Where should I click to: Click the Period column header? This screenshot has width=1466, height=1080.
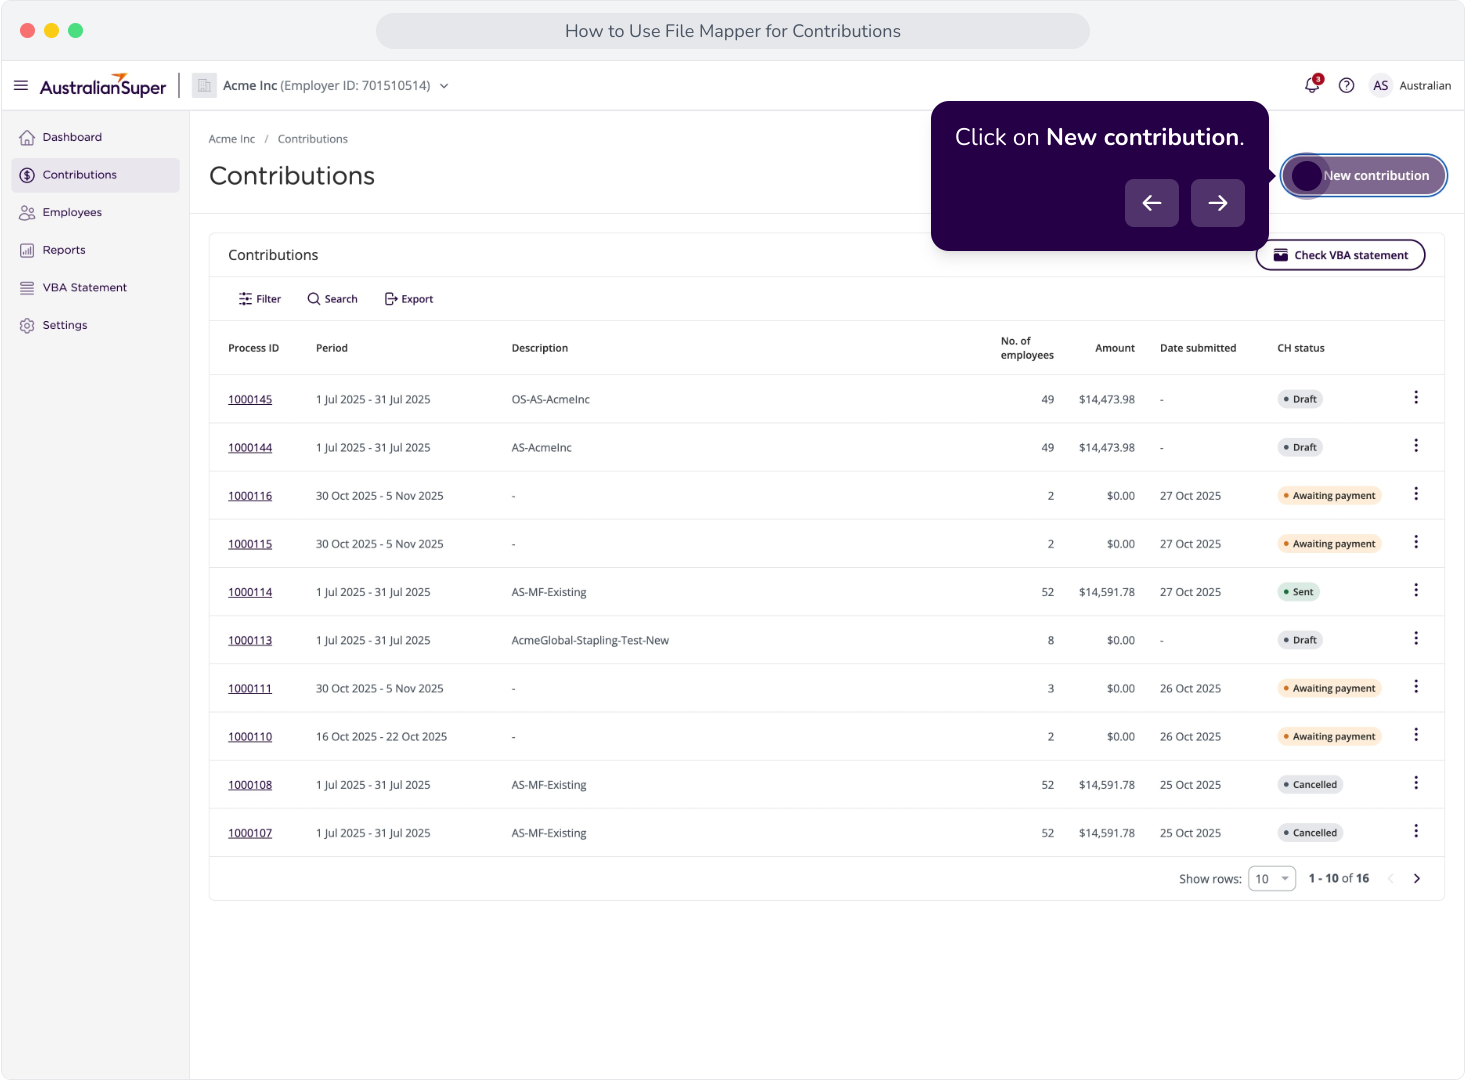[332, 348]
